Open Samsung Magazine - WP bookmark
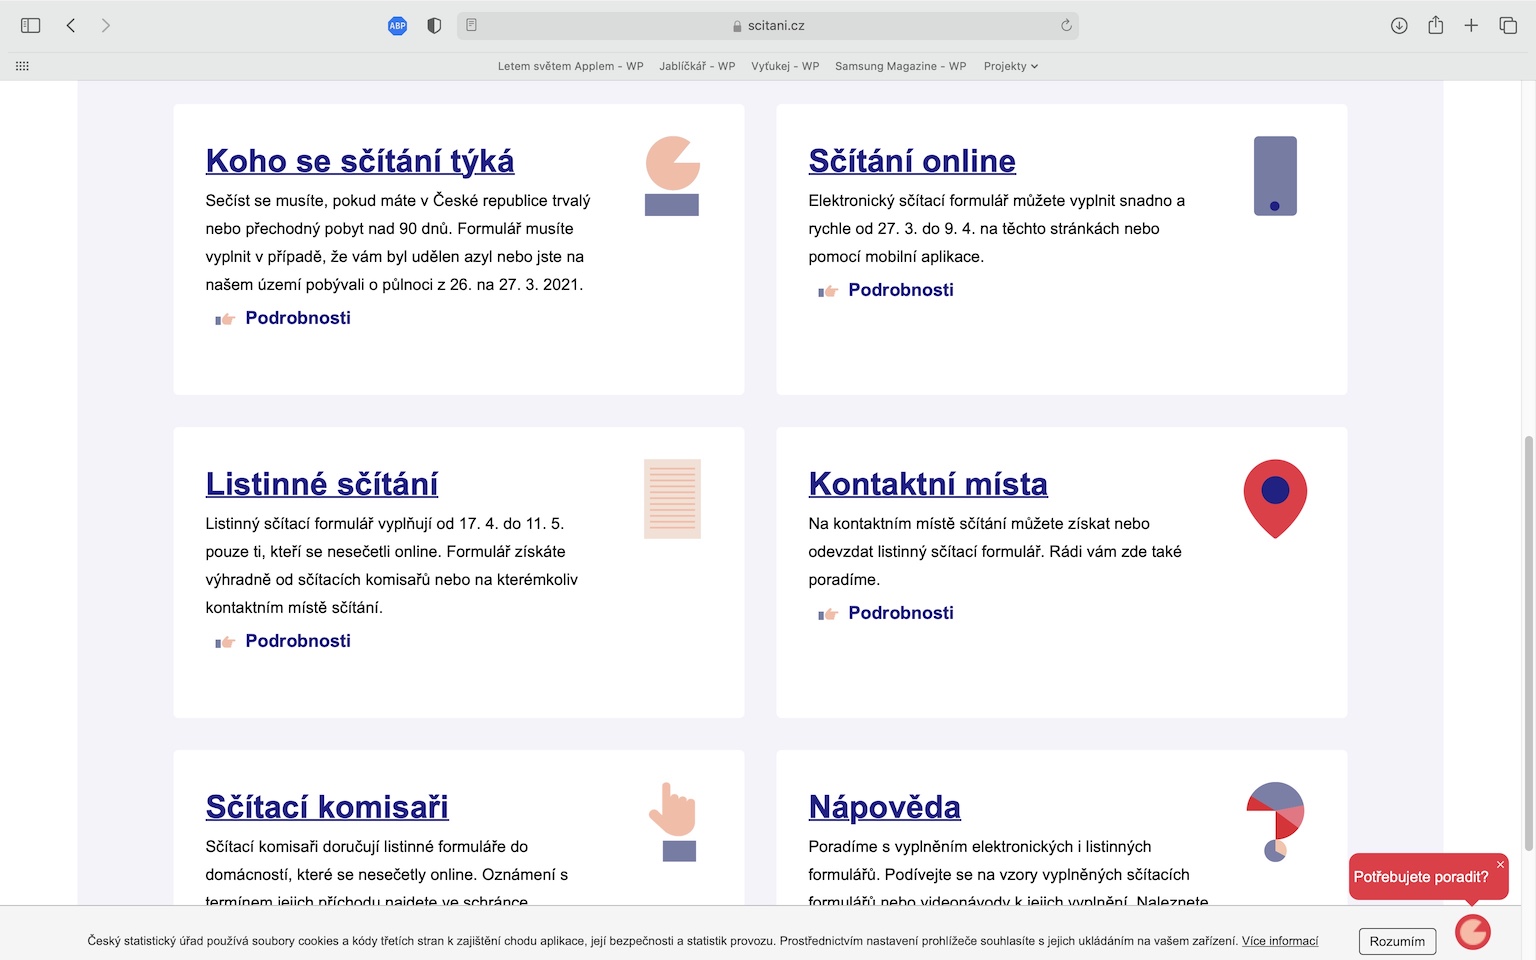Screen dimensions: 1536x960 [x=901, y=66]
